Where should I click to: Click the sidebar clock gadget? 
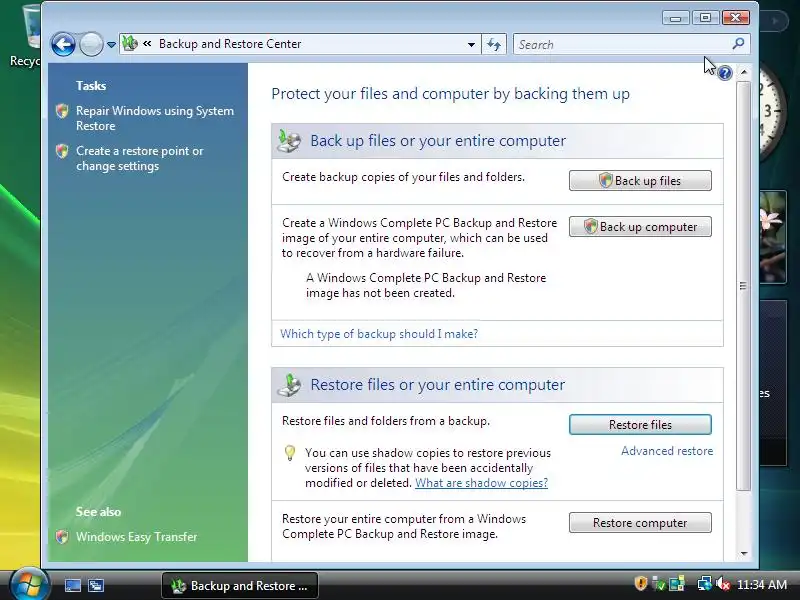770,112
